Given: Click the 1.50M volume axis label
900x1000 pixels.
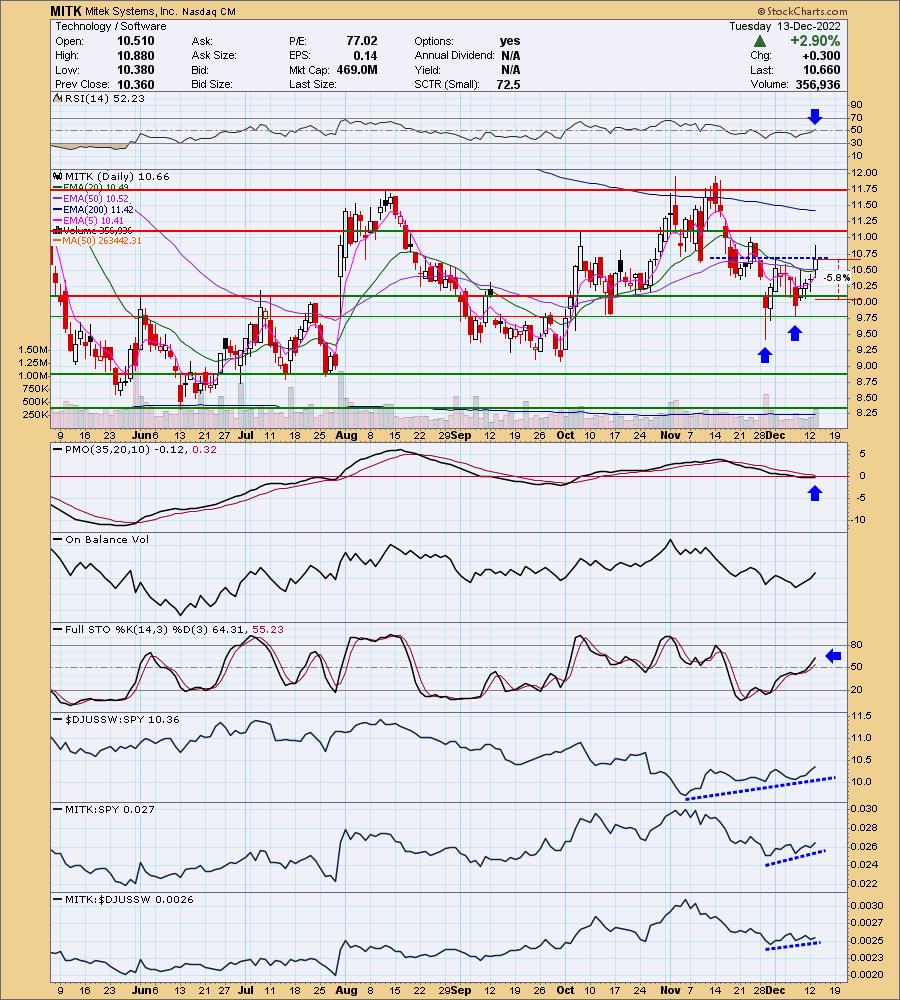Looking at the screenshot, I should point(33,349).
